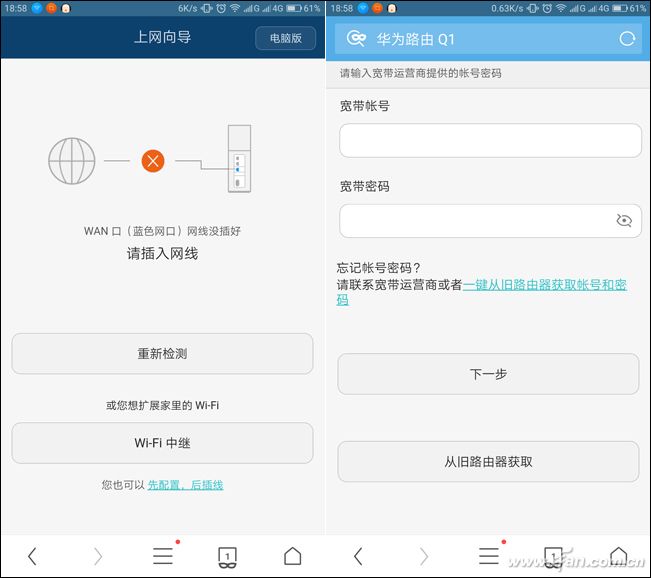Tap the refresh icon beside 华为路由 Q1
The width and height of the screenshot is (651, 578).
pos(627,39)
